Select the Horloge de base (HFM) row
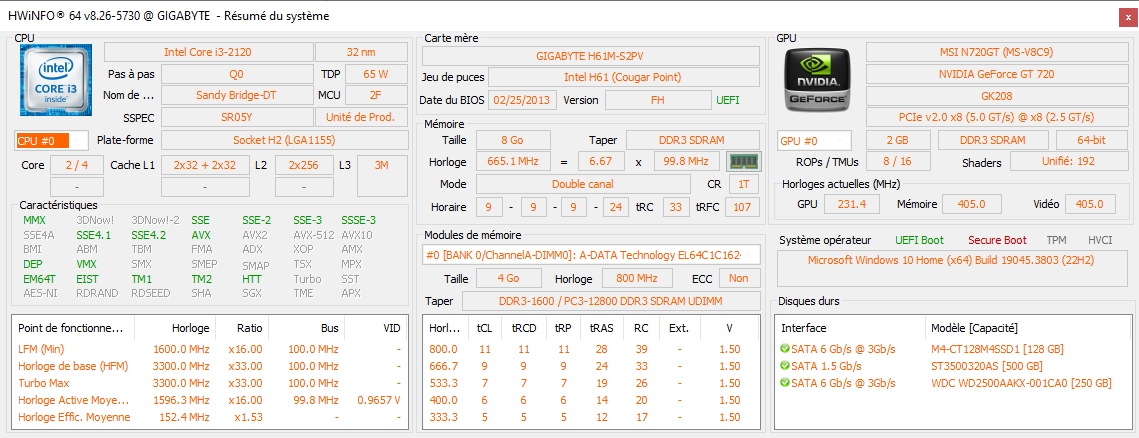This screenshot has width=1139, height=438. (209, 366)
